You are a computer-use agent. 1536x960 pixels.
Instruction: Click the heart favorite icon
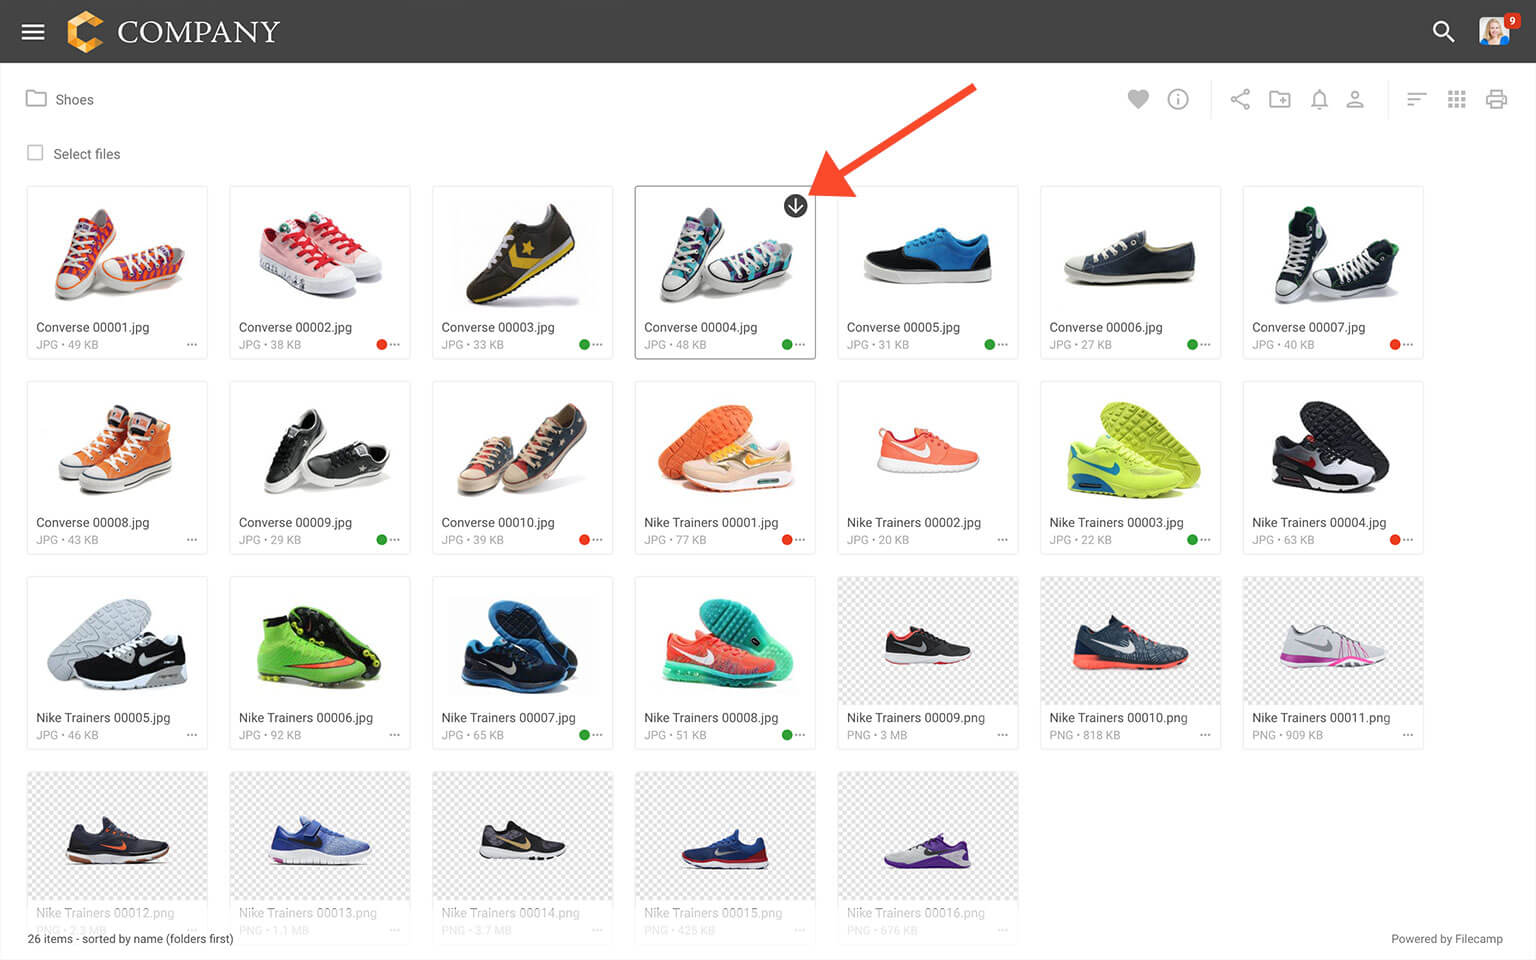1138,99
